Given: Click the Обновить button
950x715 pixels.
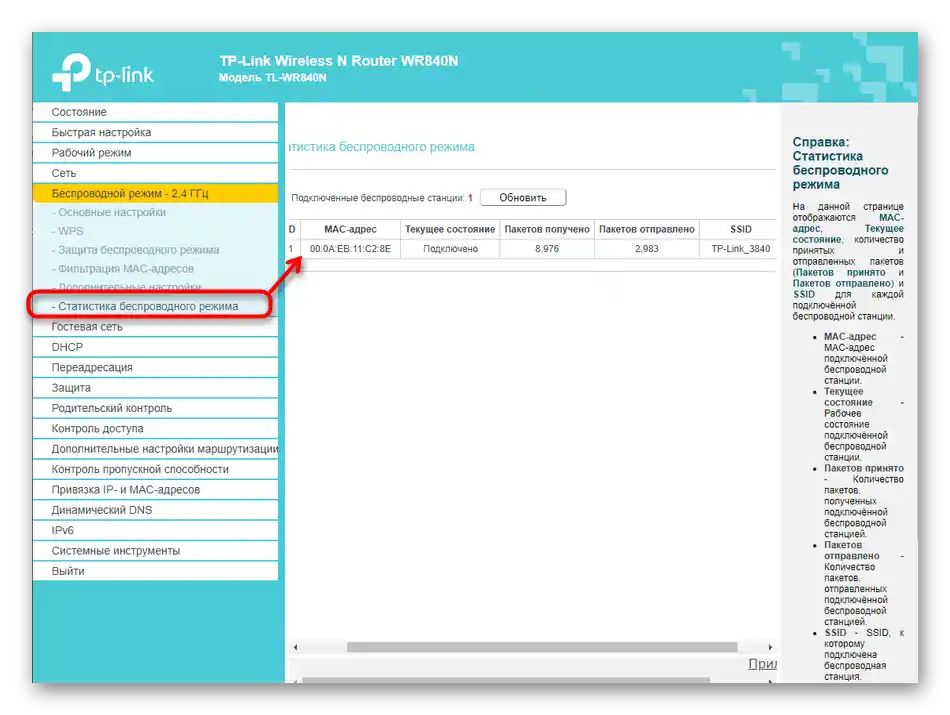Looking at the screenshot, I should pos(523,198).
